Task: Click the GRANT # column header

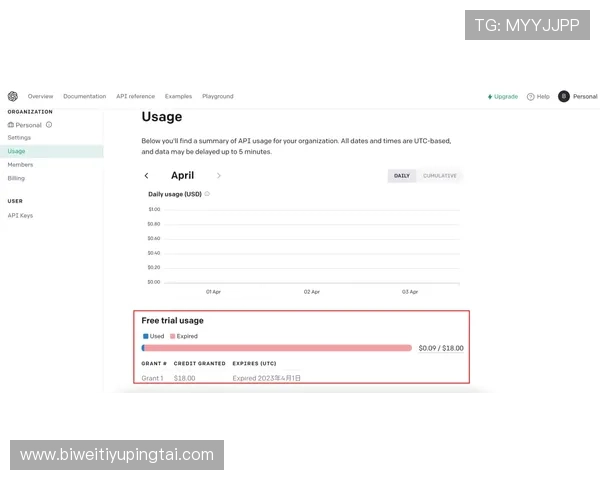Action: click(x=154, y=363)
